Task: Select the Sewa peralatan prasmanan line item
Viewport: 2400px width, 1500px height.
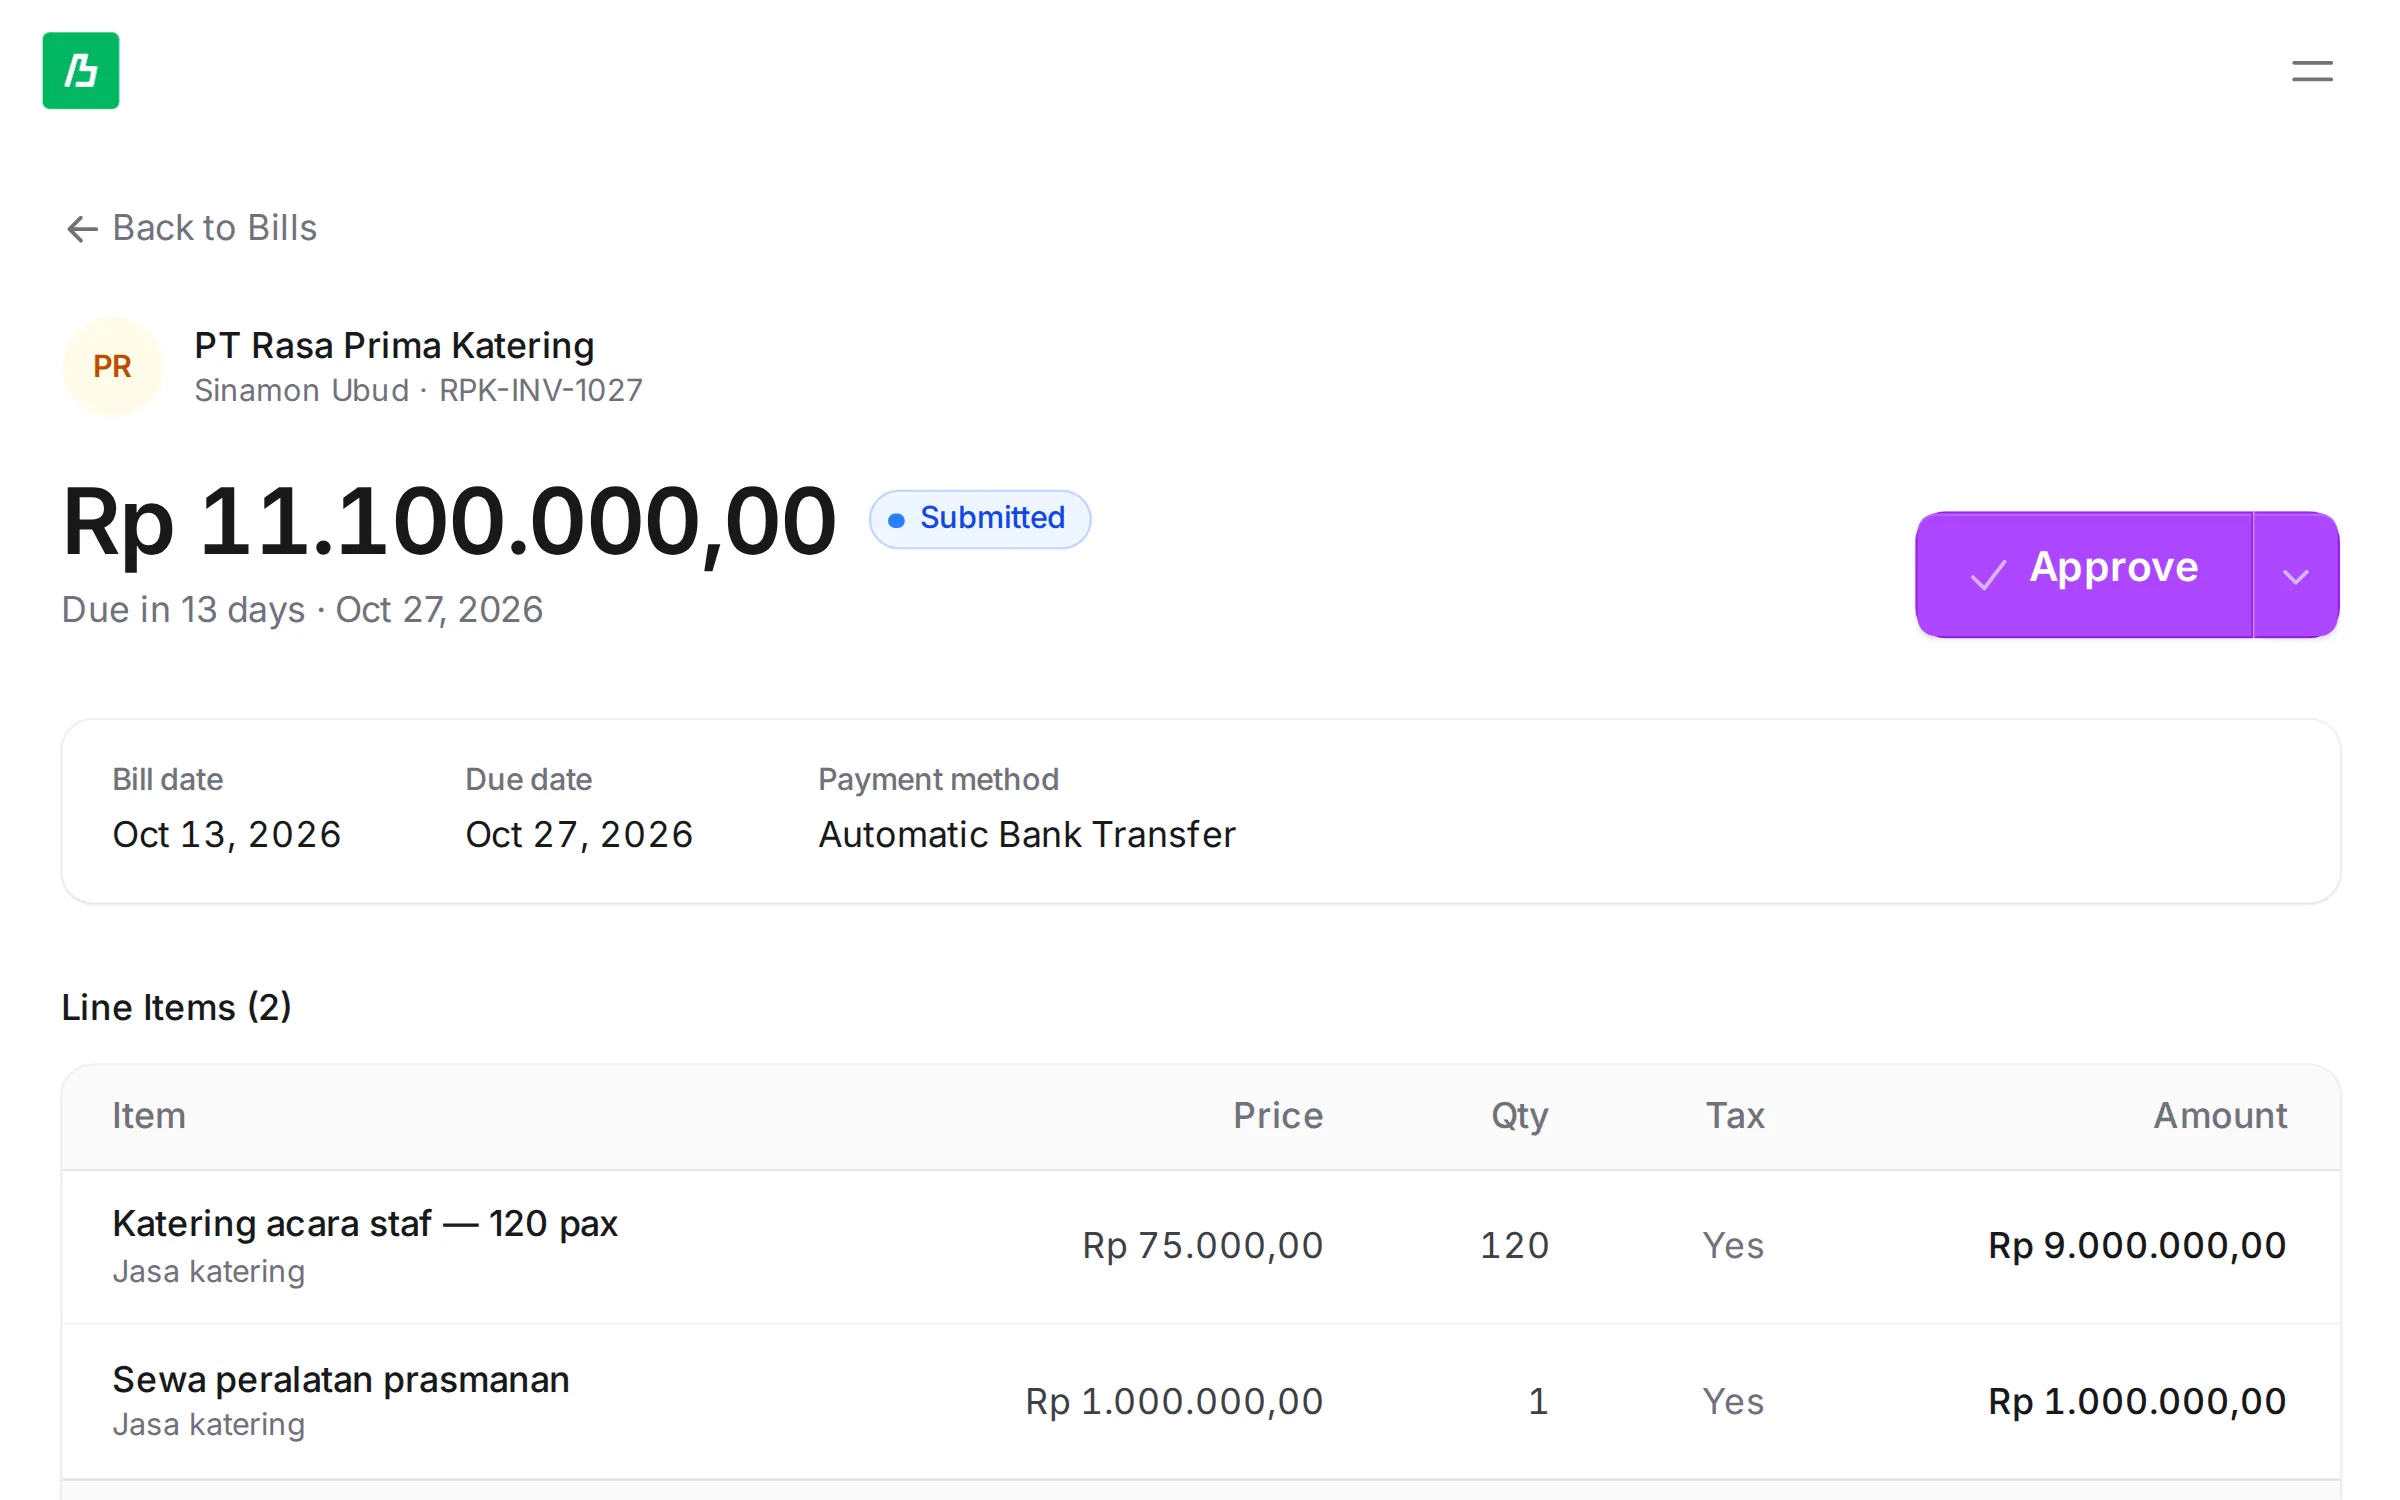Action: pyautogui.click(x=1201, y=1402)
